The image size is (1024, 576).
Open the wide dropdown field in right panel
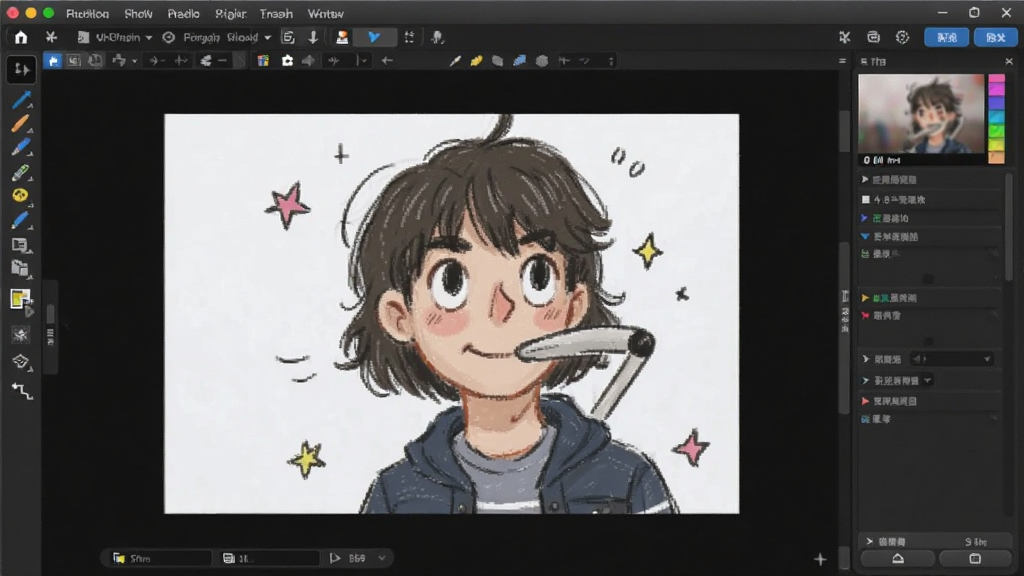pos(952,359)
